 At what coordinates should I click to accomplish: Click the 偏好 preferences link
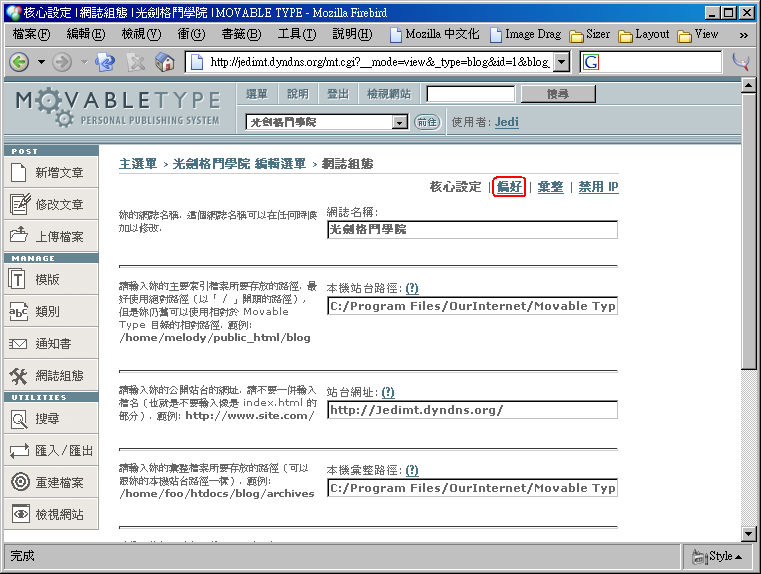509,186
